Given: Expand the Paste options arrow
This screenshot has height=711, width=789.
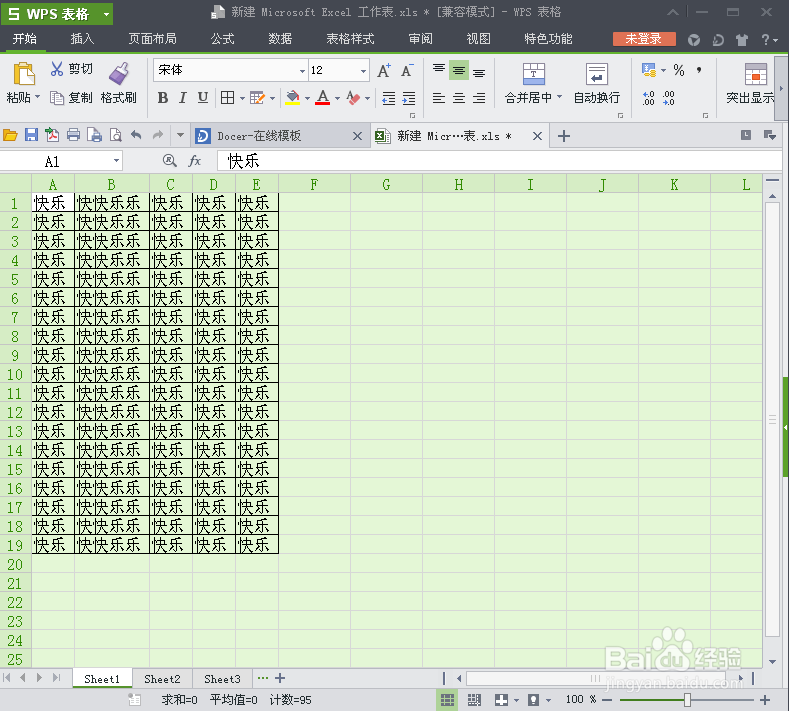Looking at the screenshot, I should 37,97.
